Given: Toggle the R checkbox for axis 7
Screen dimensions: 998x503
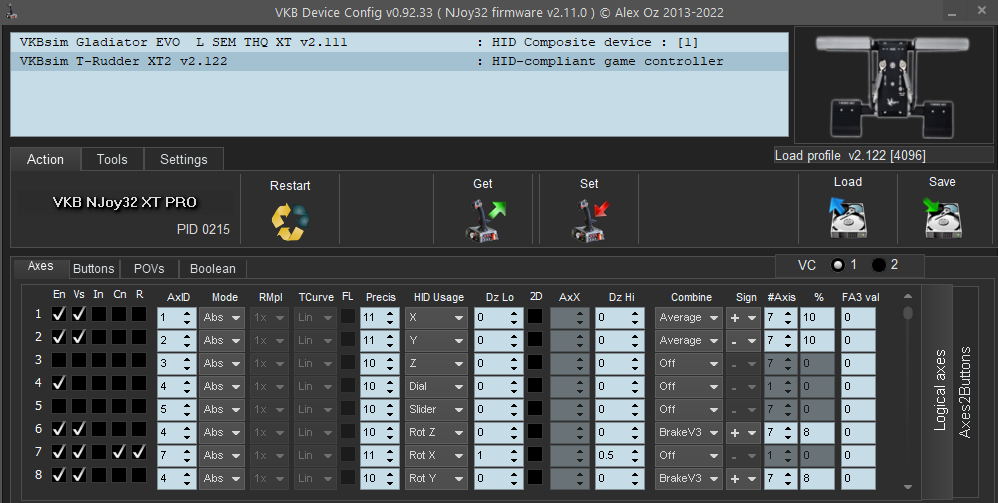Looking at the screenshot, I should coord(139,452).
